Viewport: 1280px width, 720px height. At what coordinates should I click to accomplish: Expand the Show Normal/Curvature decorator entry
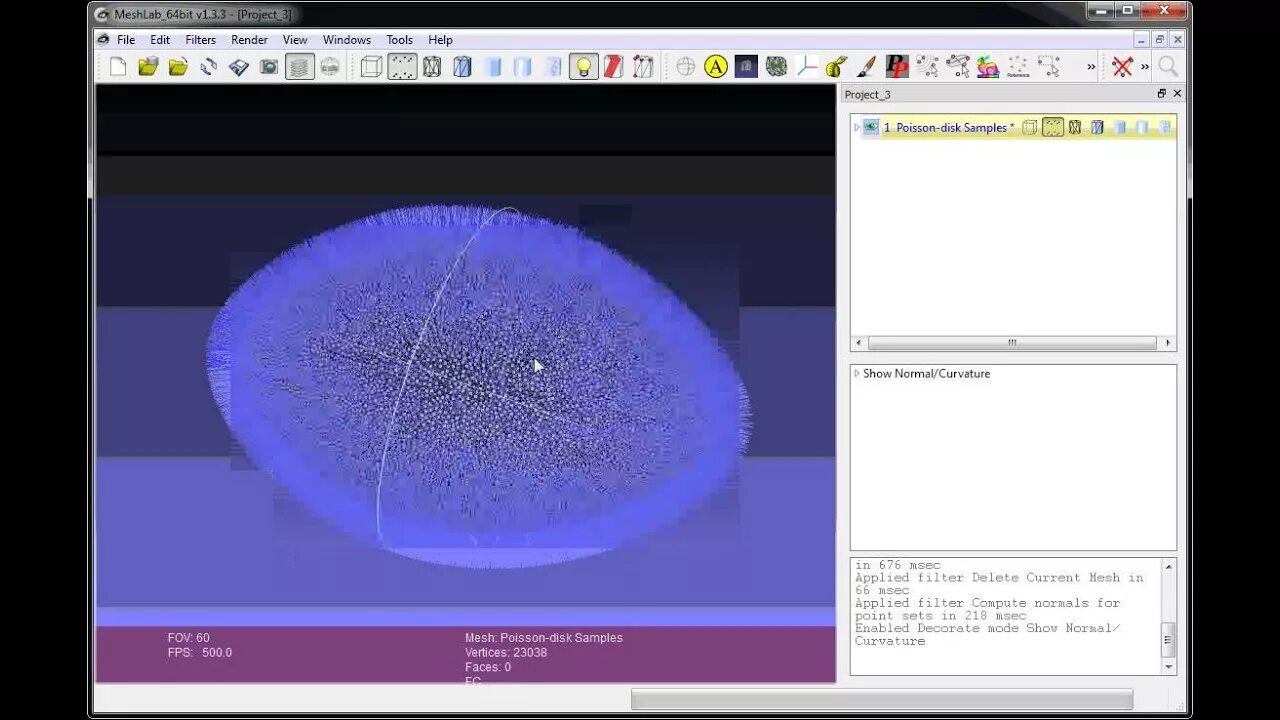[x=857, y=373]
